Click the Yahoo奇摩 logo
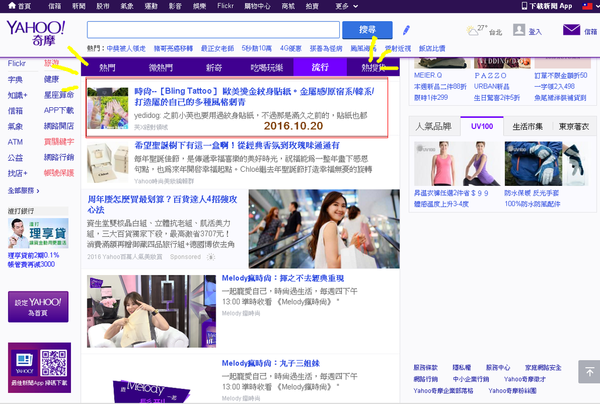 tap(36, 33)
